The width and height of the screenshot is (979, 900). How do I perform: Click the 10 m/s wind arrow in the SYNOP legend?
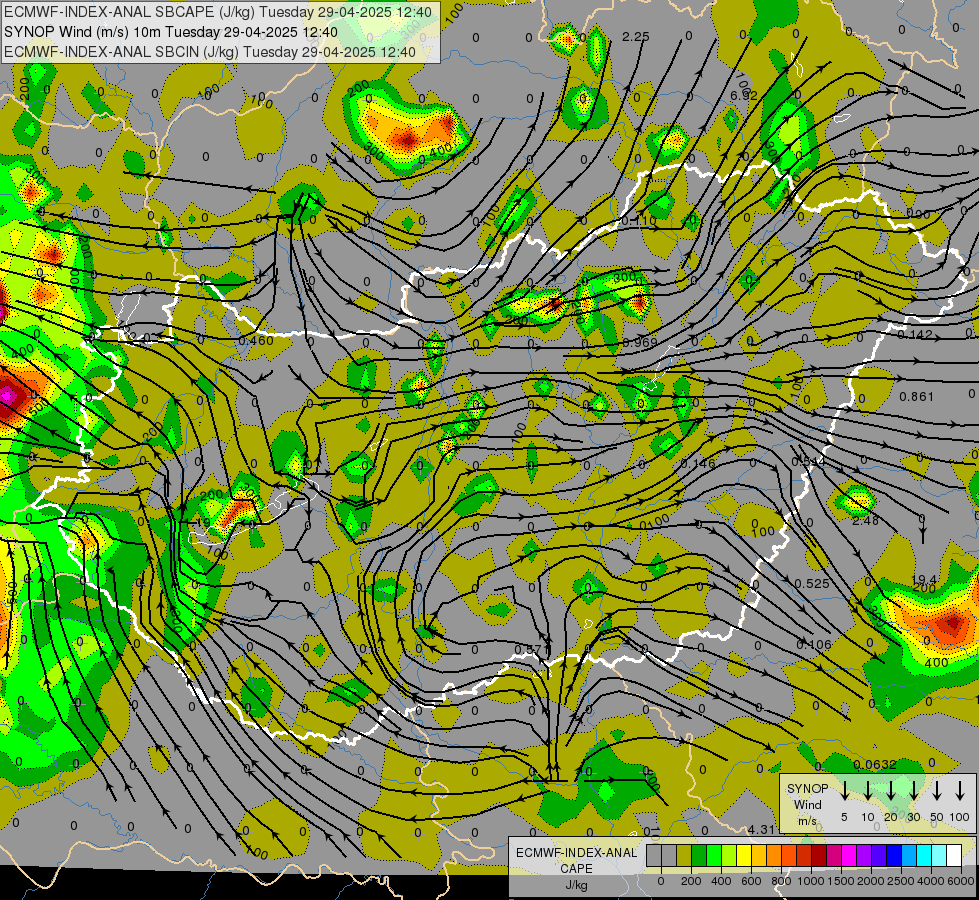(867, 791)
